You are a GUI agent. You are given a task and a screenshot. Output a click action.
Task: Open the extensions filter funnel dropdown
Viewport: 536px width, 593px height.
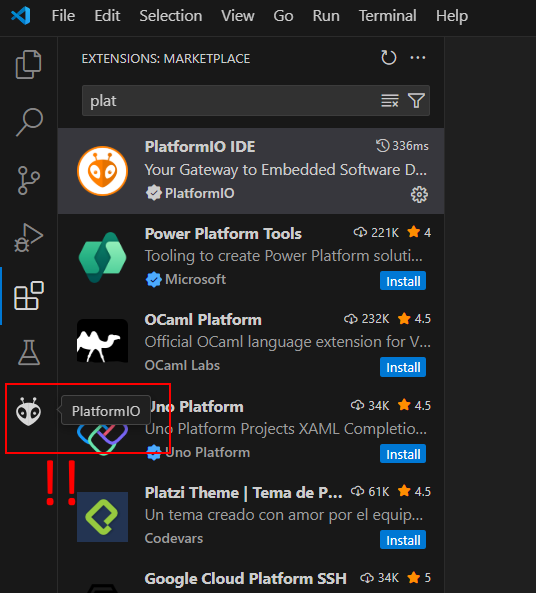point(416,101)
